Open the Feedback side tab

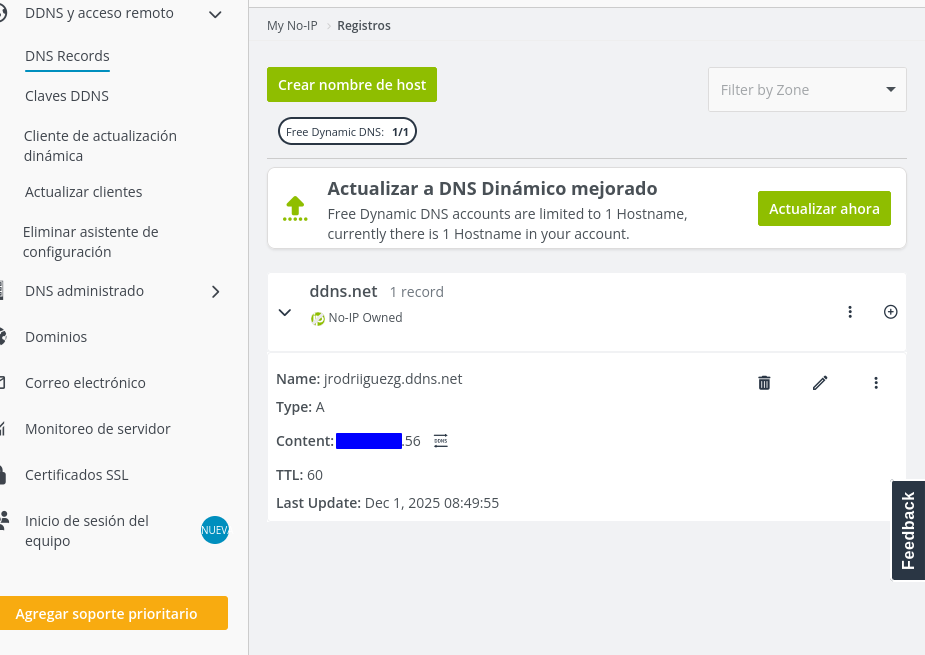point(908,530)
